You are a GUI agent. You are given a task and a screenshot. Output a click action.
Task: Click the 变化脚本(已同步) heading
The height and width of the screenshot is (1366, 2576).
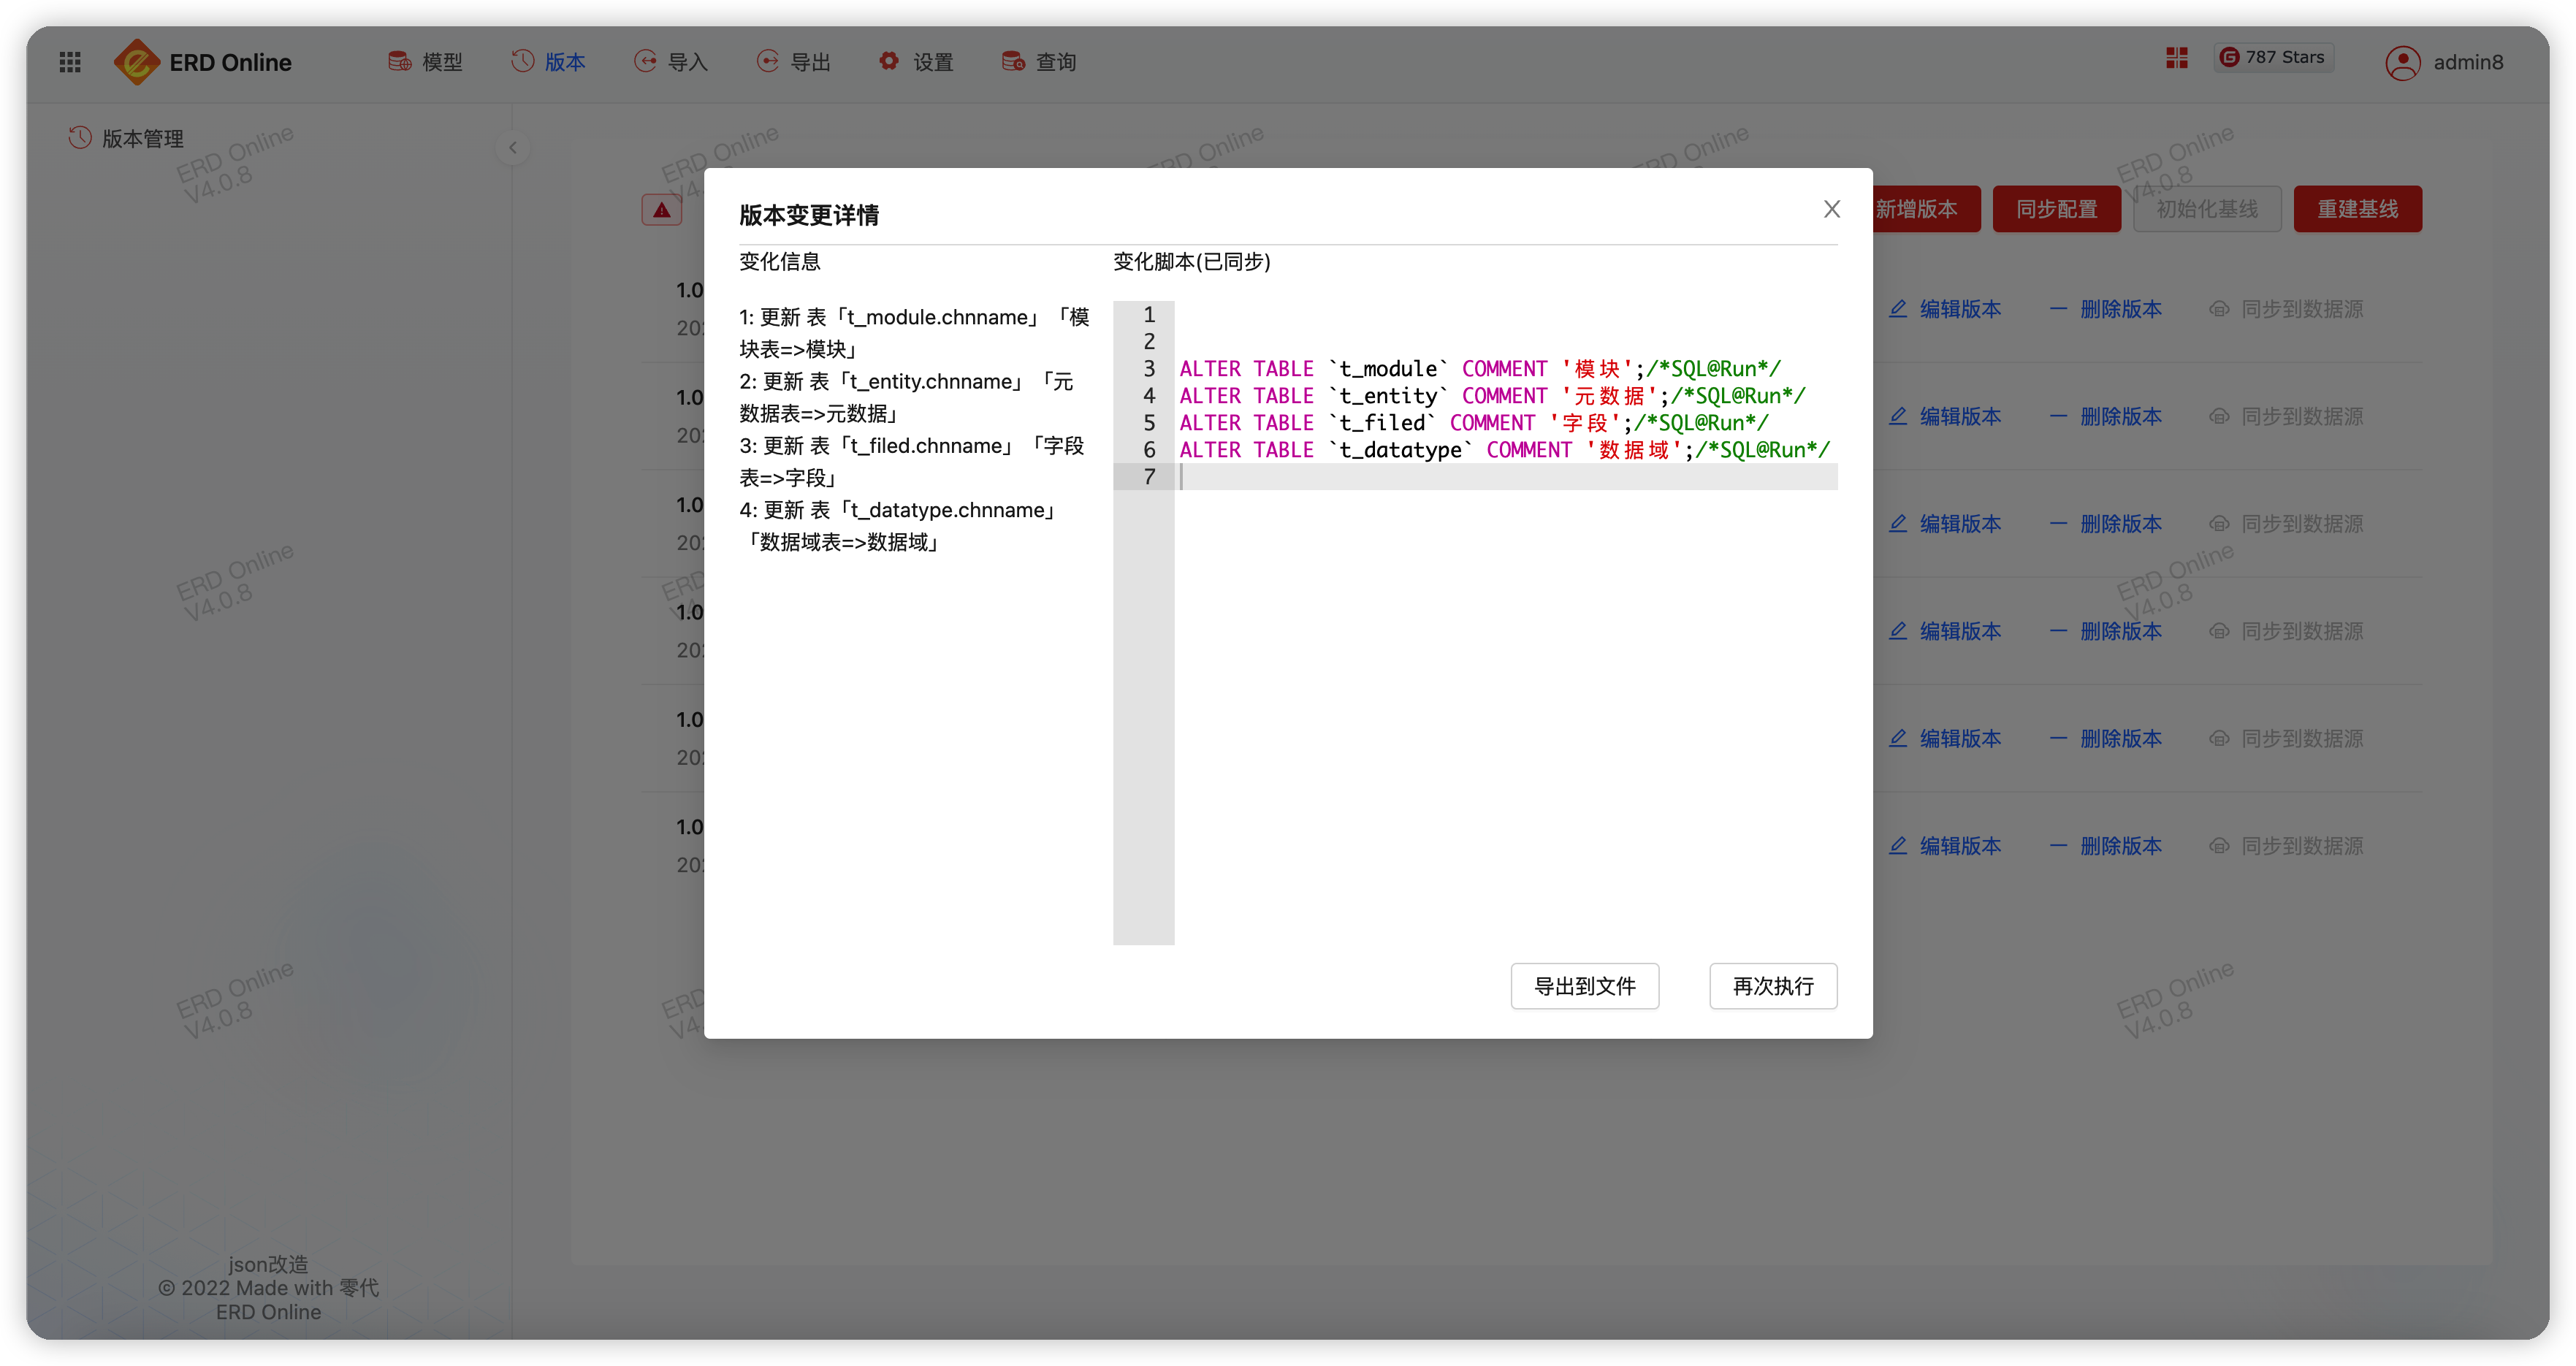point(1192,262)
